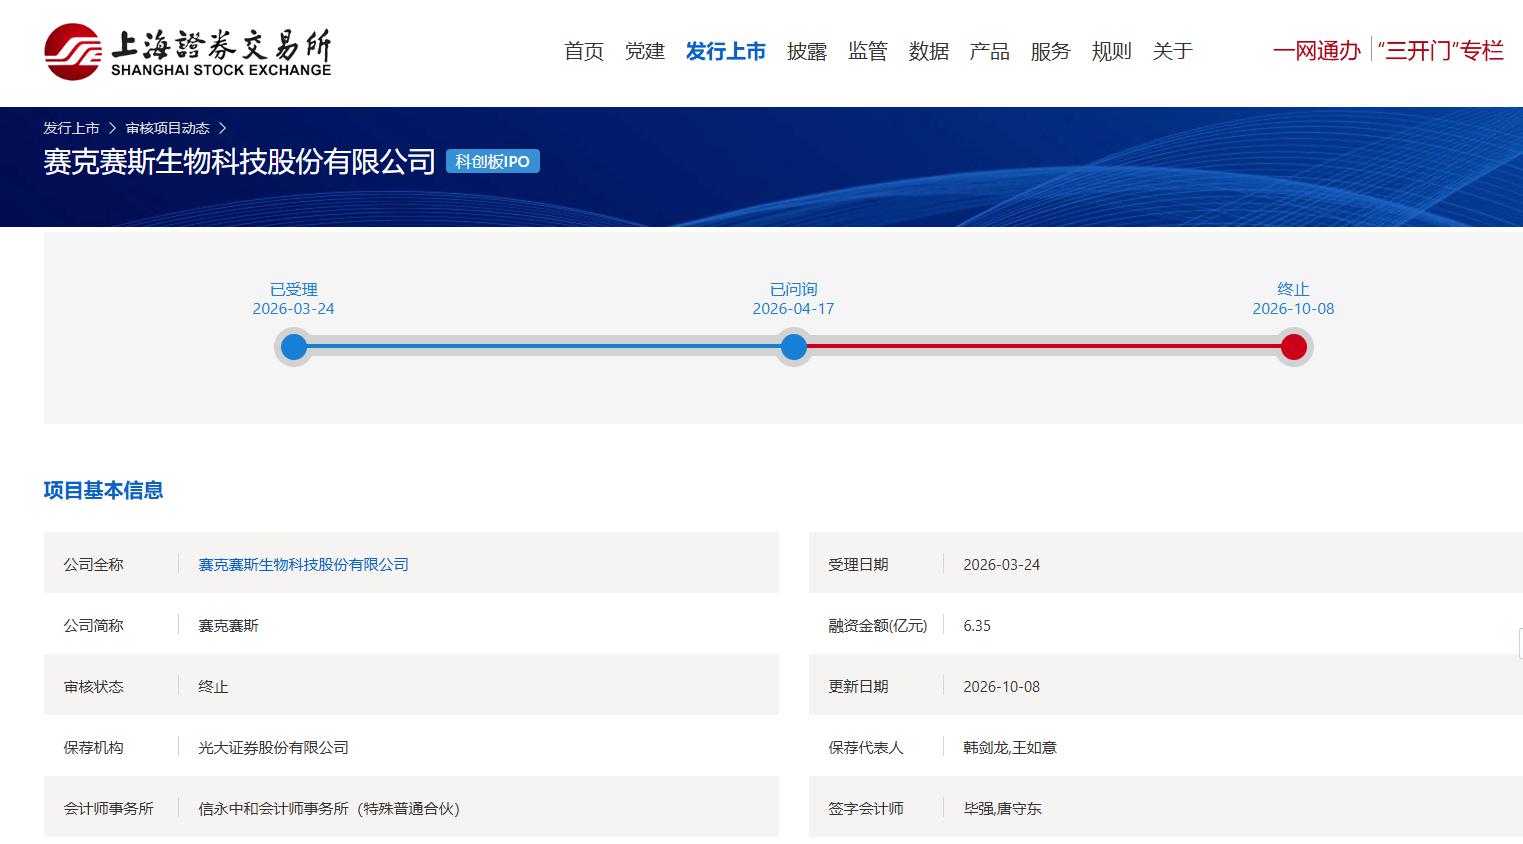Open the 赛克赛斯生物科技股份有限公司 company name link
The height and width of the screenshot is (844, 1523).
coord(304,565)
